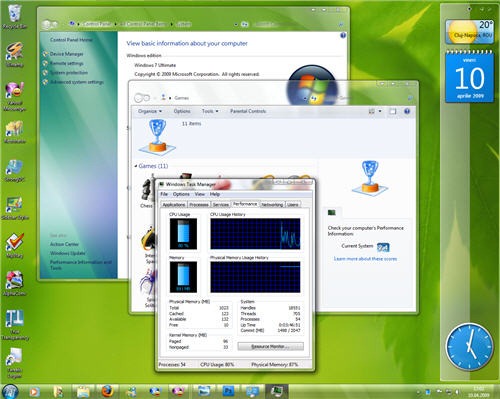Switch to the Networking tab
This screenshot has width=500, height=399.
272,204
